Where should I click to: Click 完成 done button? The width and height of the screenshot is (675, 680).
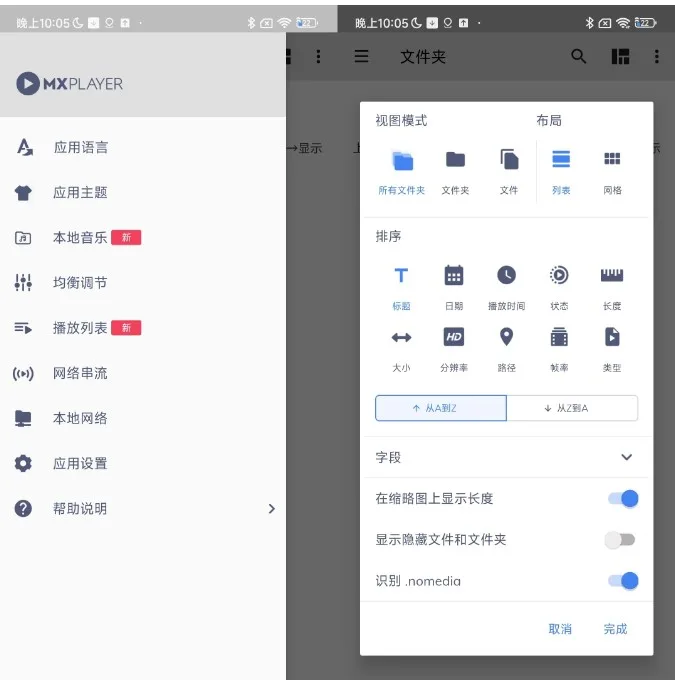tap(615, 629)
